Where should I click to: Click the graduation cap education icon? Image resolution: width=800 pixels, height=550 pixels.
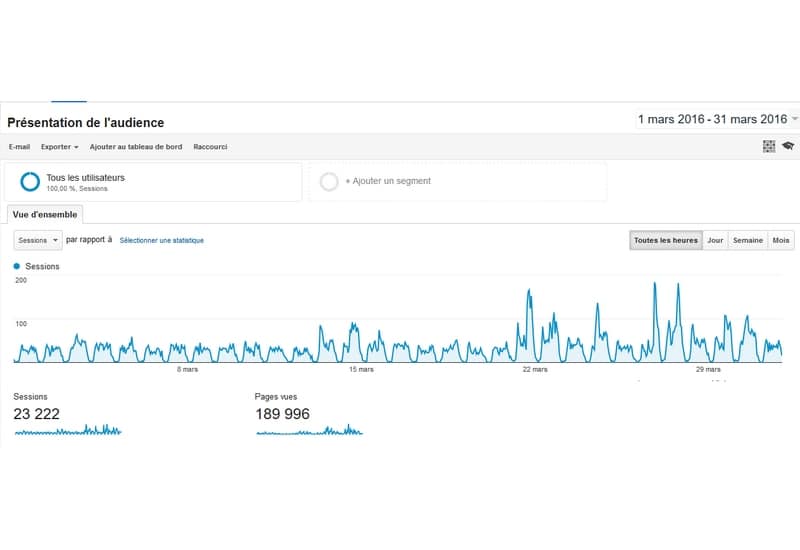point(788,146)
